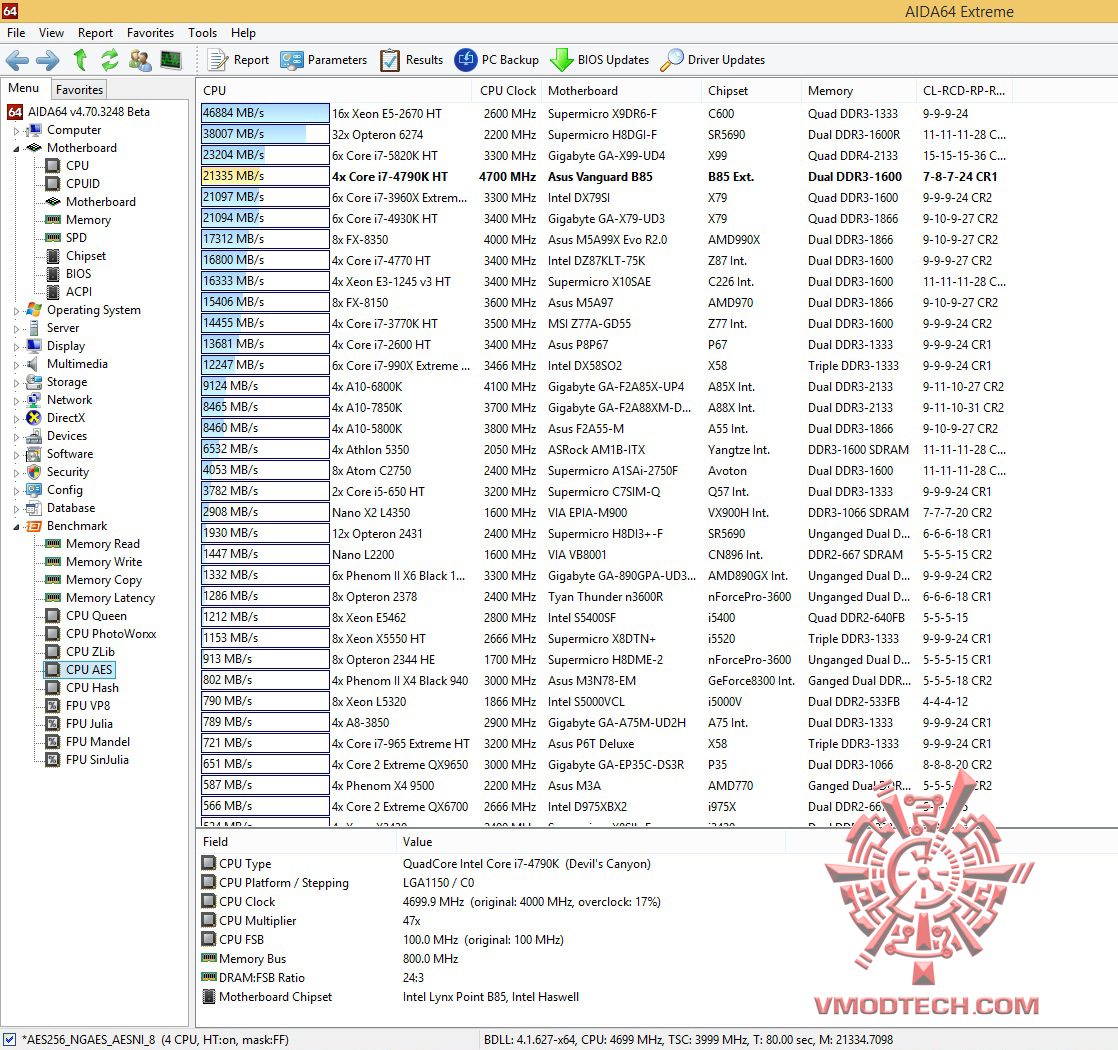The width and height of the screenshot is (1118, 1050).
Task: Open the Tools menu
Action: pos(202,33)
